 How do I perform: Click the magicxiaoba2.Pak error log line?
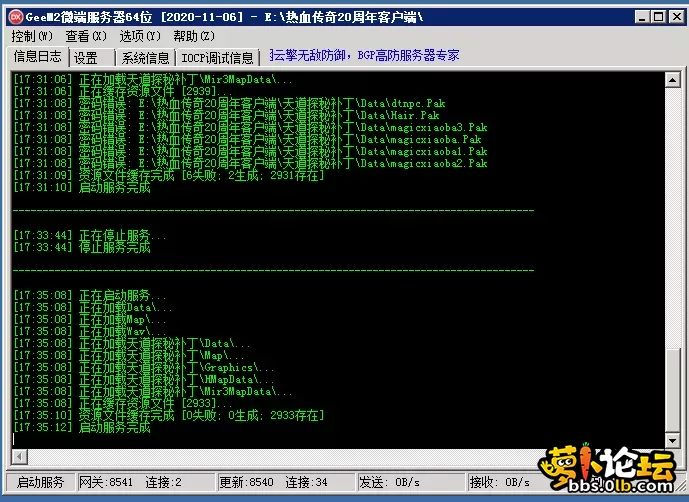click(250, 163)
